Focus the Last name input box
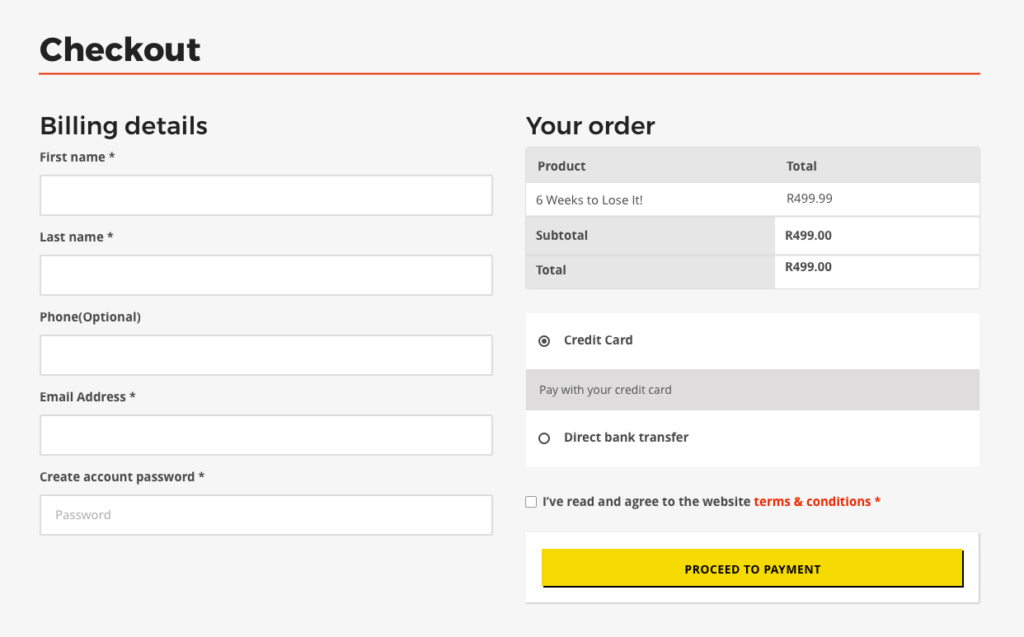 [266, 275]
